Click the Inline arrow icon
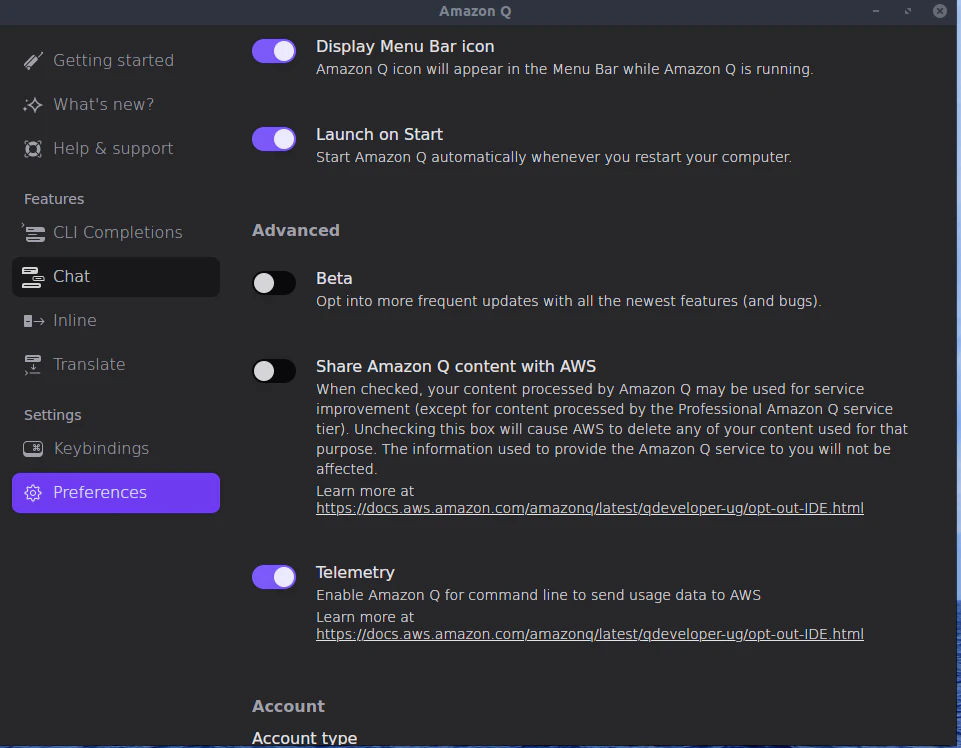Screen dimensions: 961x748 coord(34,321)
